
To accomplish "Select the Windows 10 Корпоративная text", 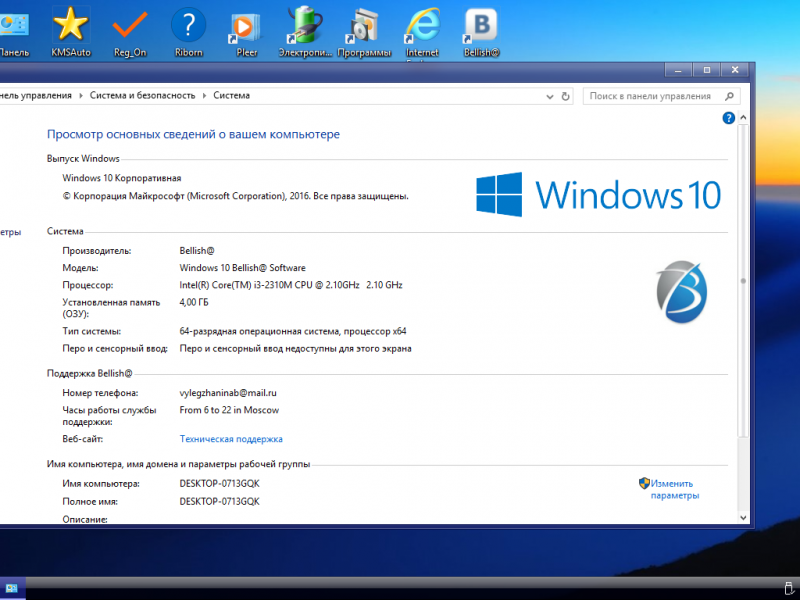I will click(121, 178).
